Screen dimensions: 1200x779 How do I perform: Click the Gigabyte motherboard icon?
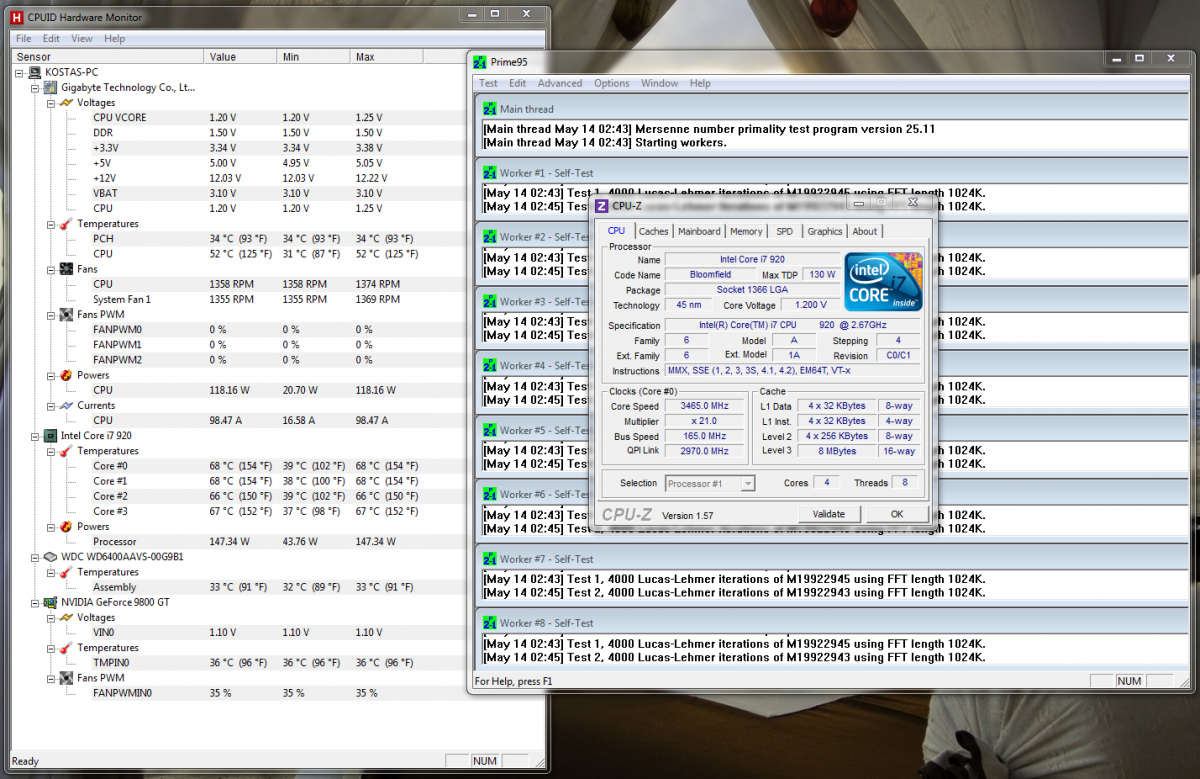(x=51, y=87)
